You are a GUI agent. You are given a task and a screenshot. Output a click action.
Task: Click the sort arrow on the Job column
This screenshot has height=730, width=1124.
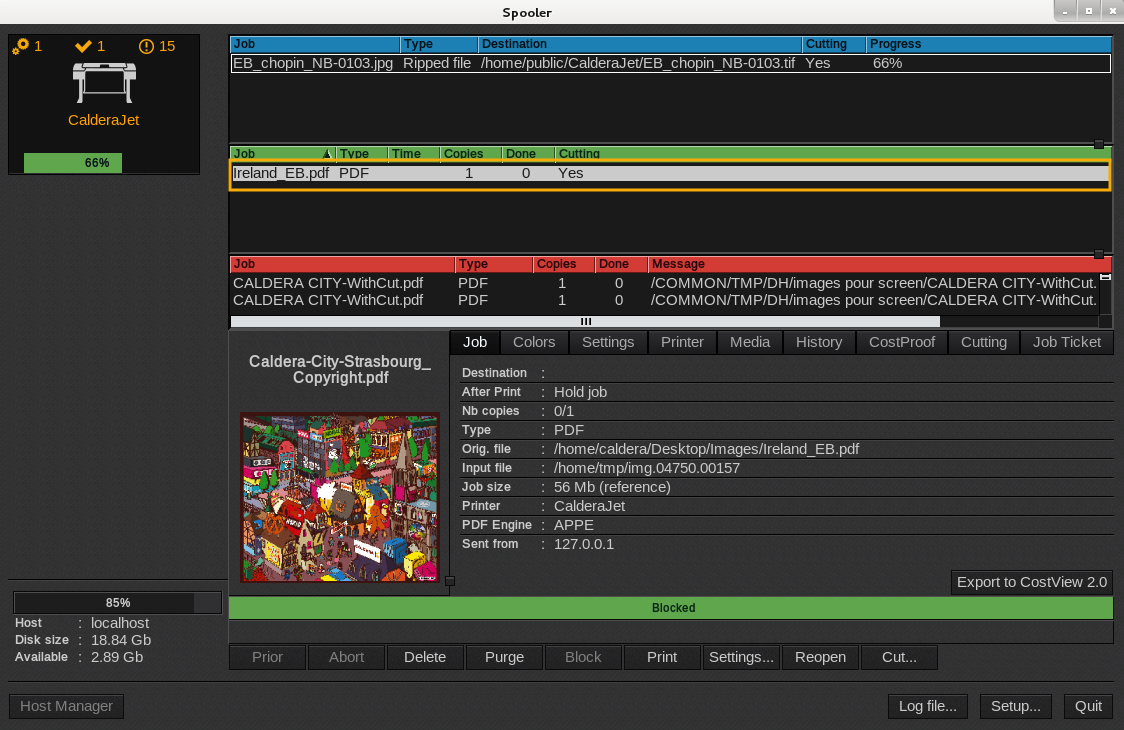pyautogui.click(x=327, y=153)
